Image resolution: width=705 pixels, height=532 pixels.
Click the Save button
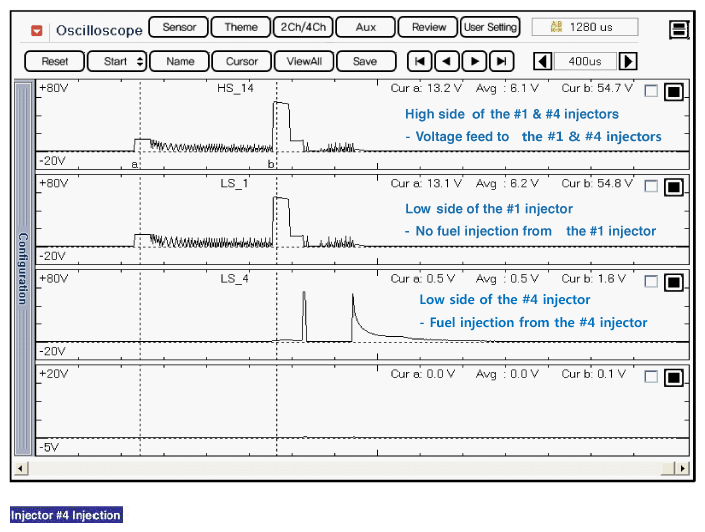pos(365,61)
